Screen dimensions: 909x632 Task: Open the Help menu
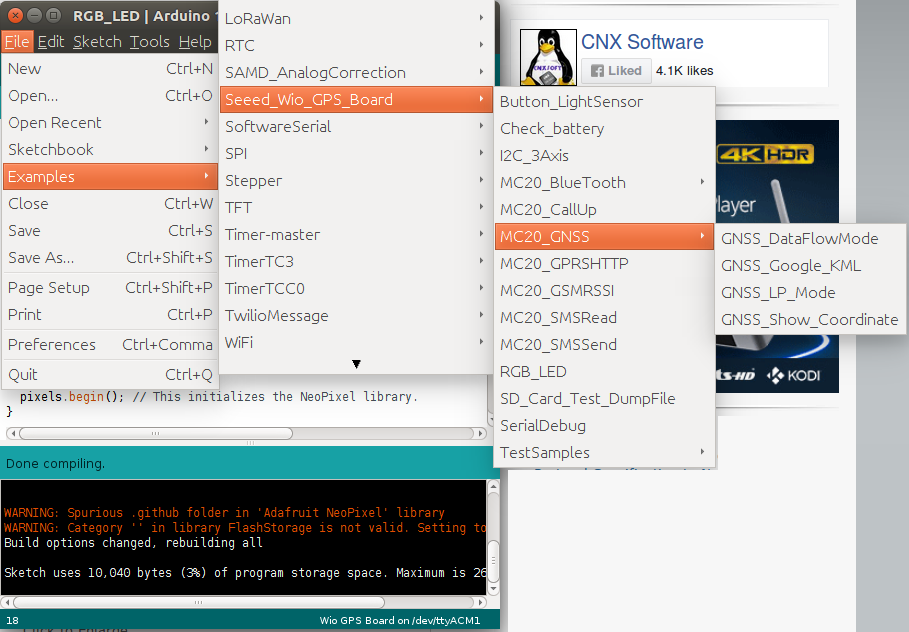click(x=195, y=42)
